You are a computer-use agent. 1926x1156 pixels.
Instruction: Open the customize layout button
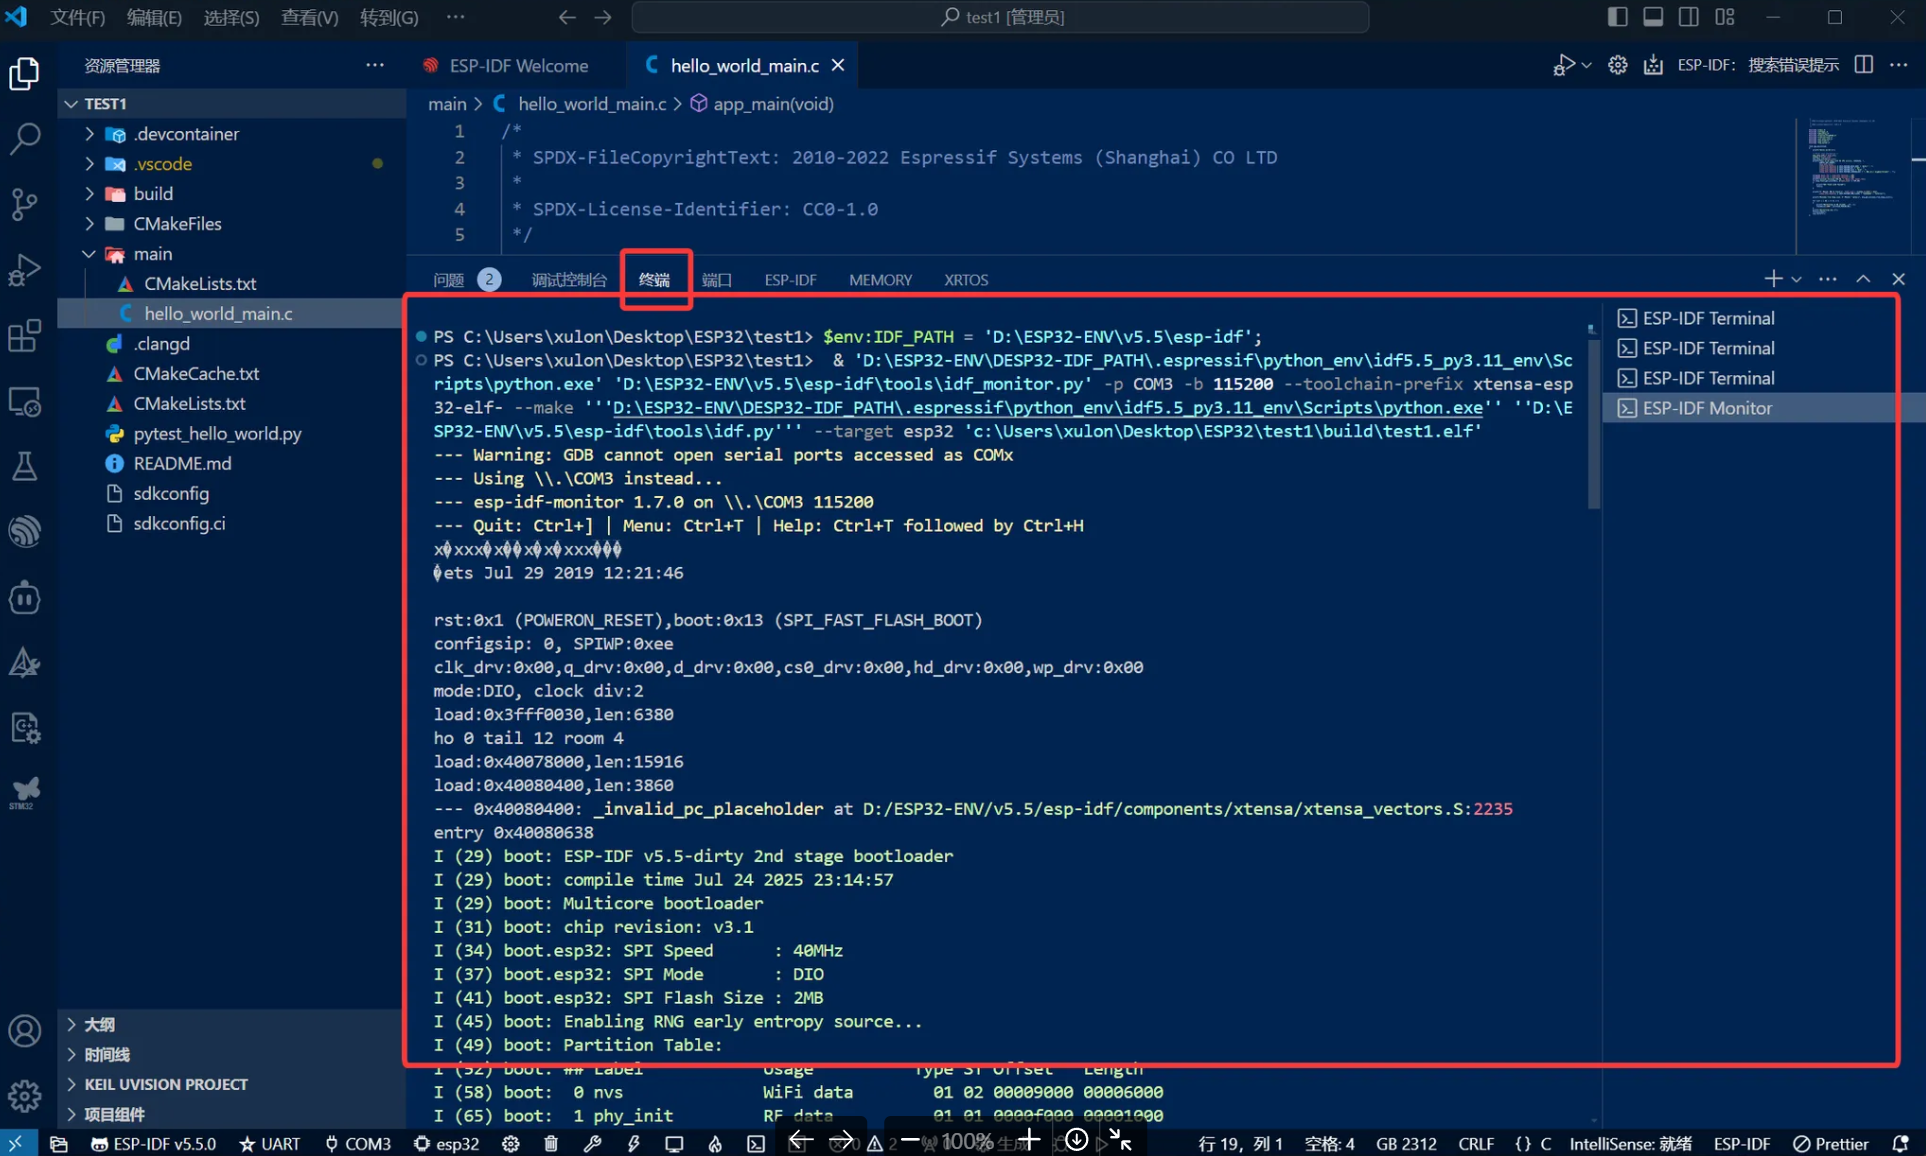point(1725,17)
